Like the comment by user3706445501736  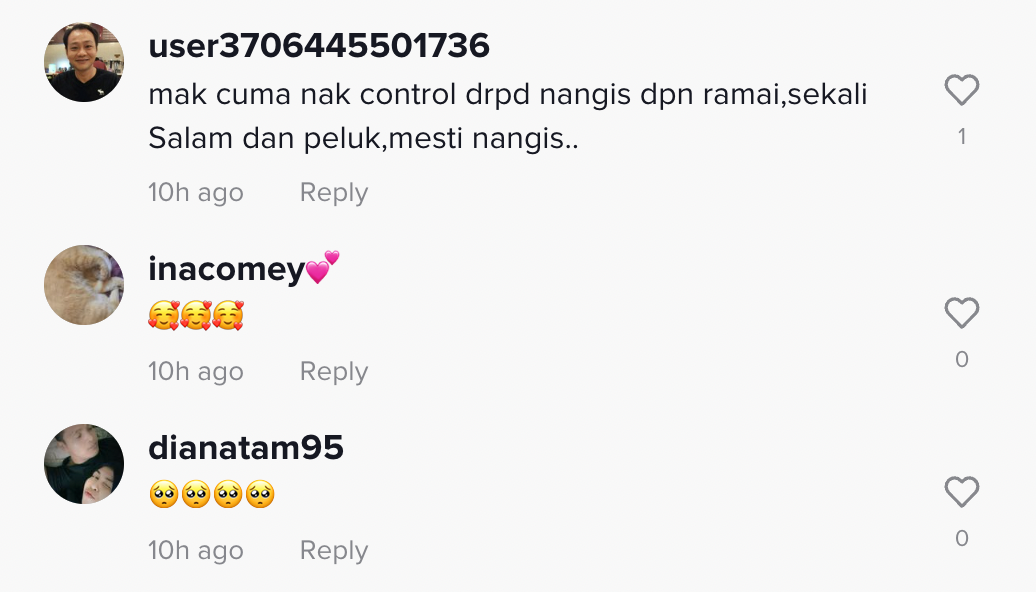click(961, 90)
